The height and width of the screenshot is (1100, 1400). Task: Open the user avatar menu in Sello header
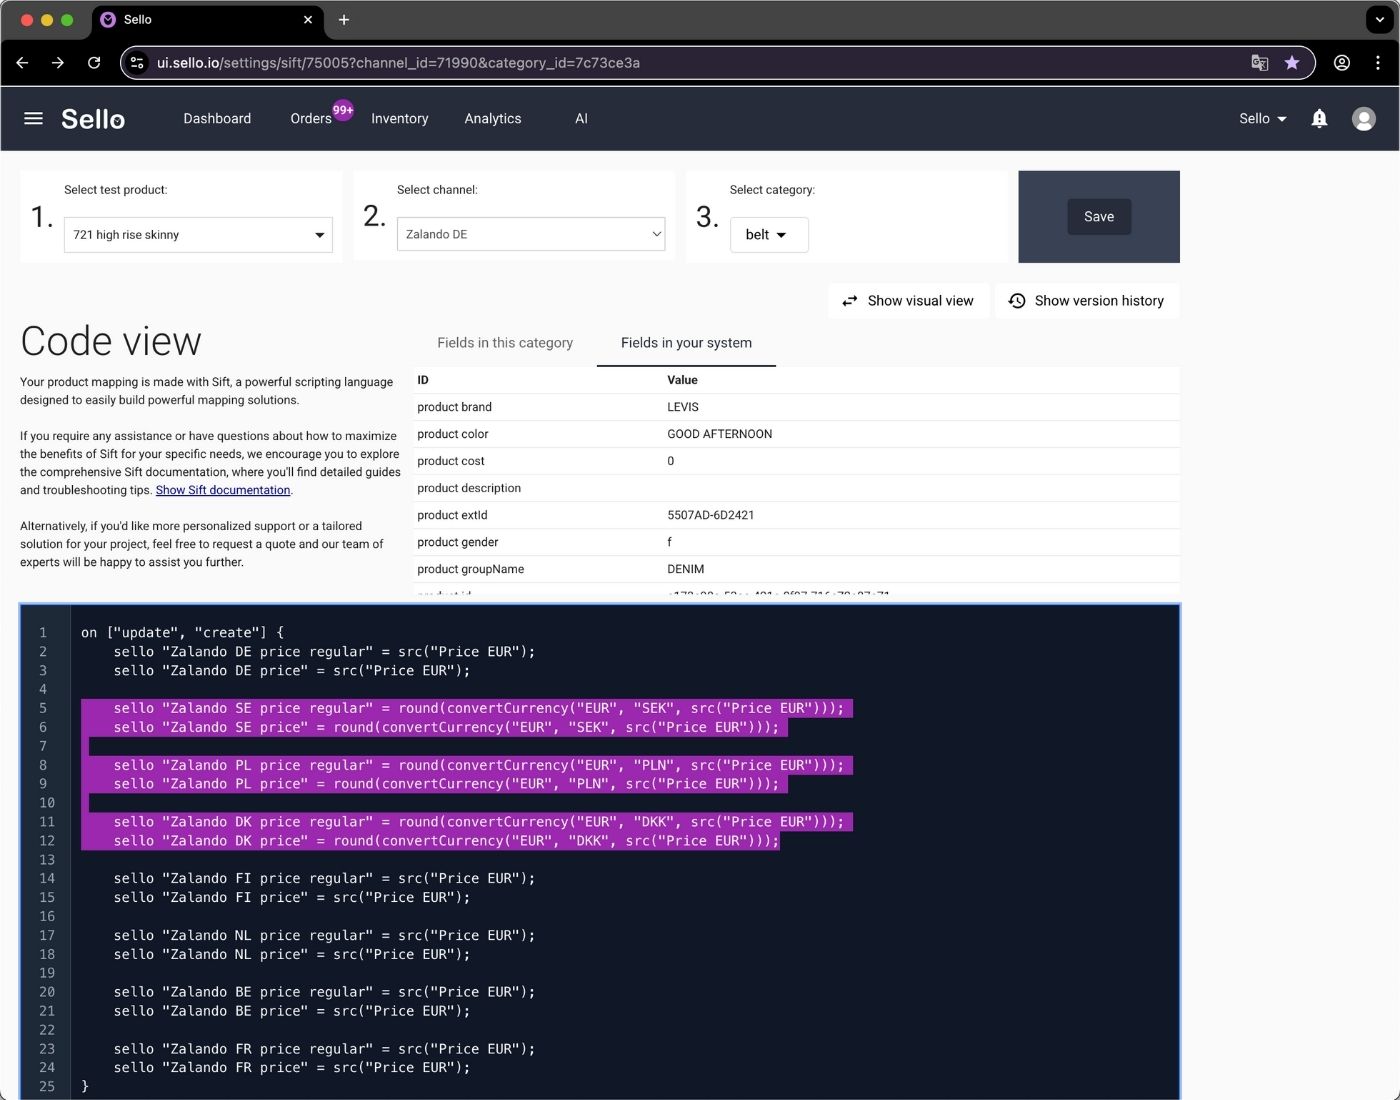pos(1363,119)
